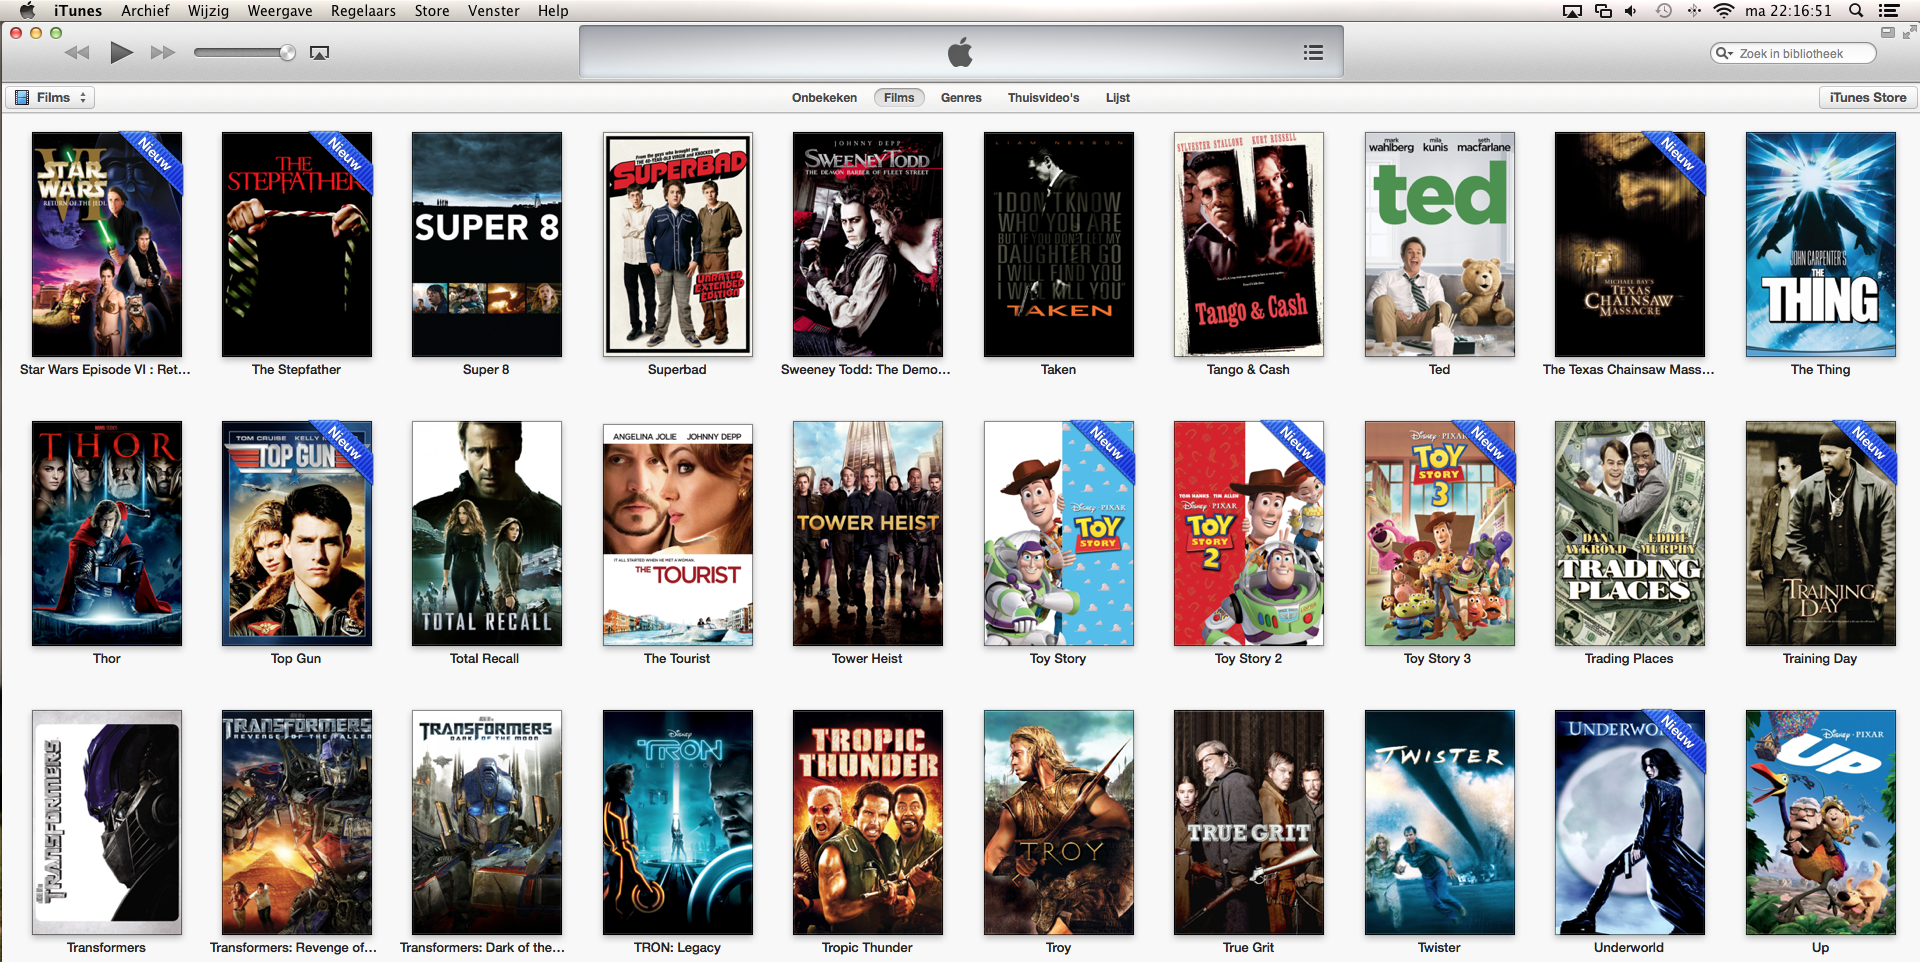The width and height of the screenshot is (1920, 962).
Task: Open the Thuisvideo's tab
Action: (1043, 98)
